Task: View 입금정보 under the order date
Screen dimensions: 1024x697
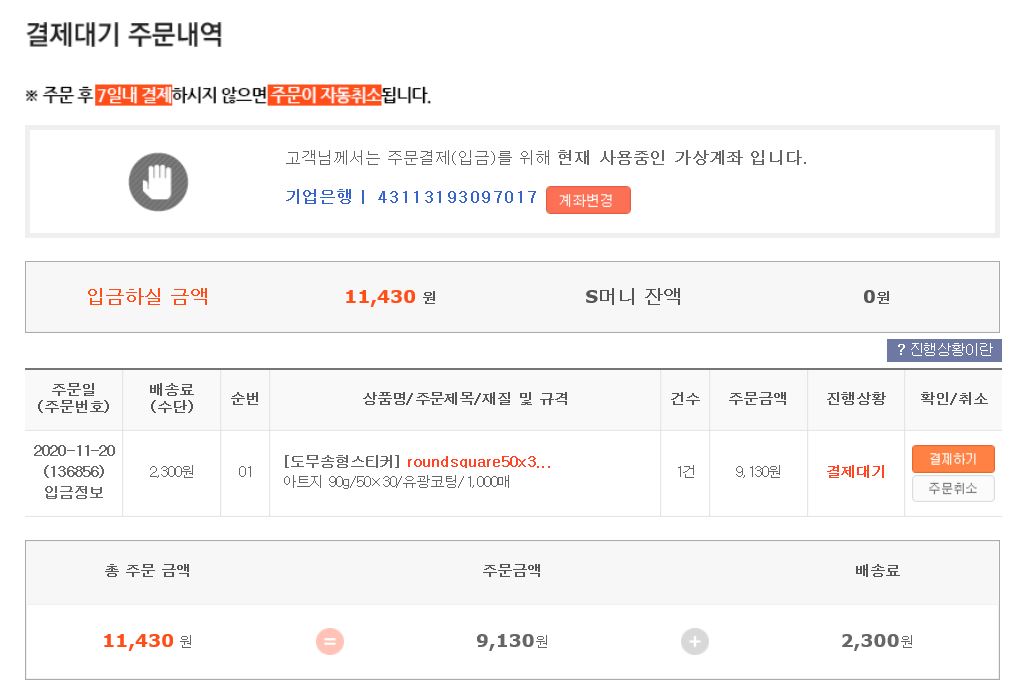Action: (x=73, y=492)
